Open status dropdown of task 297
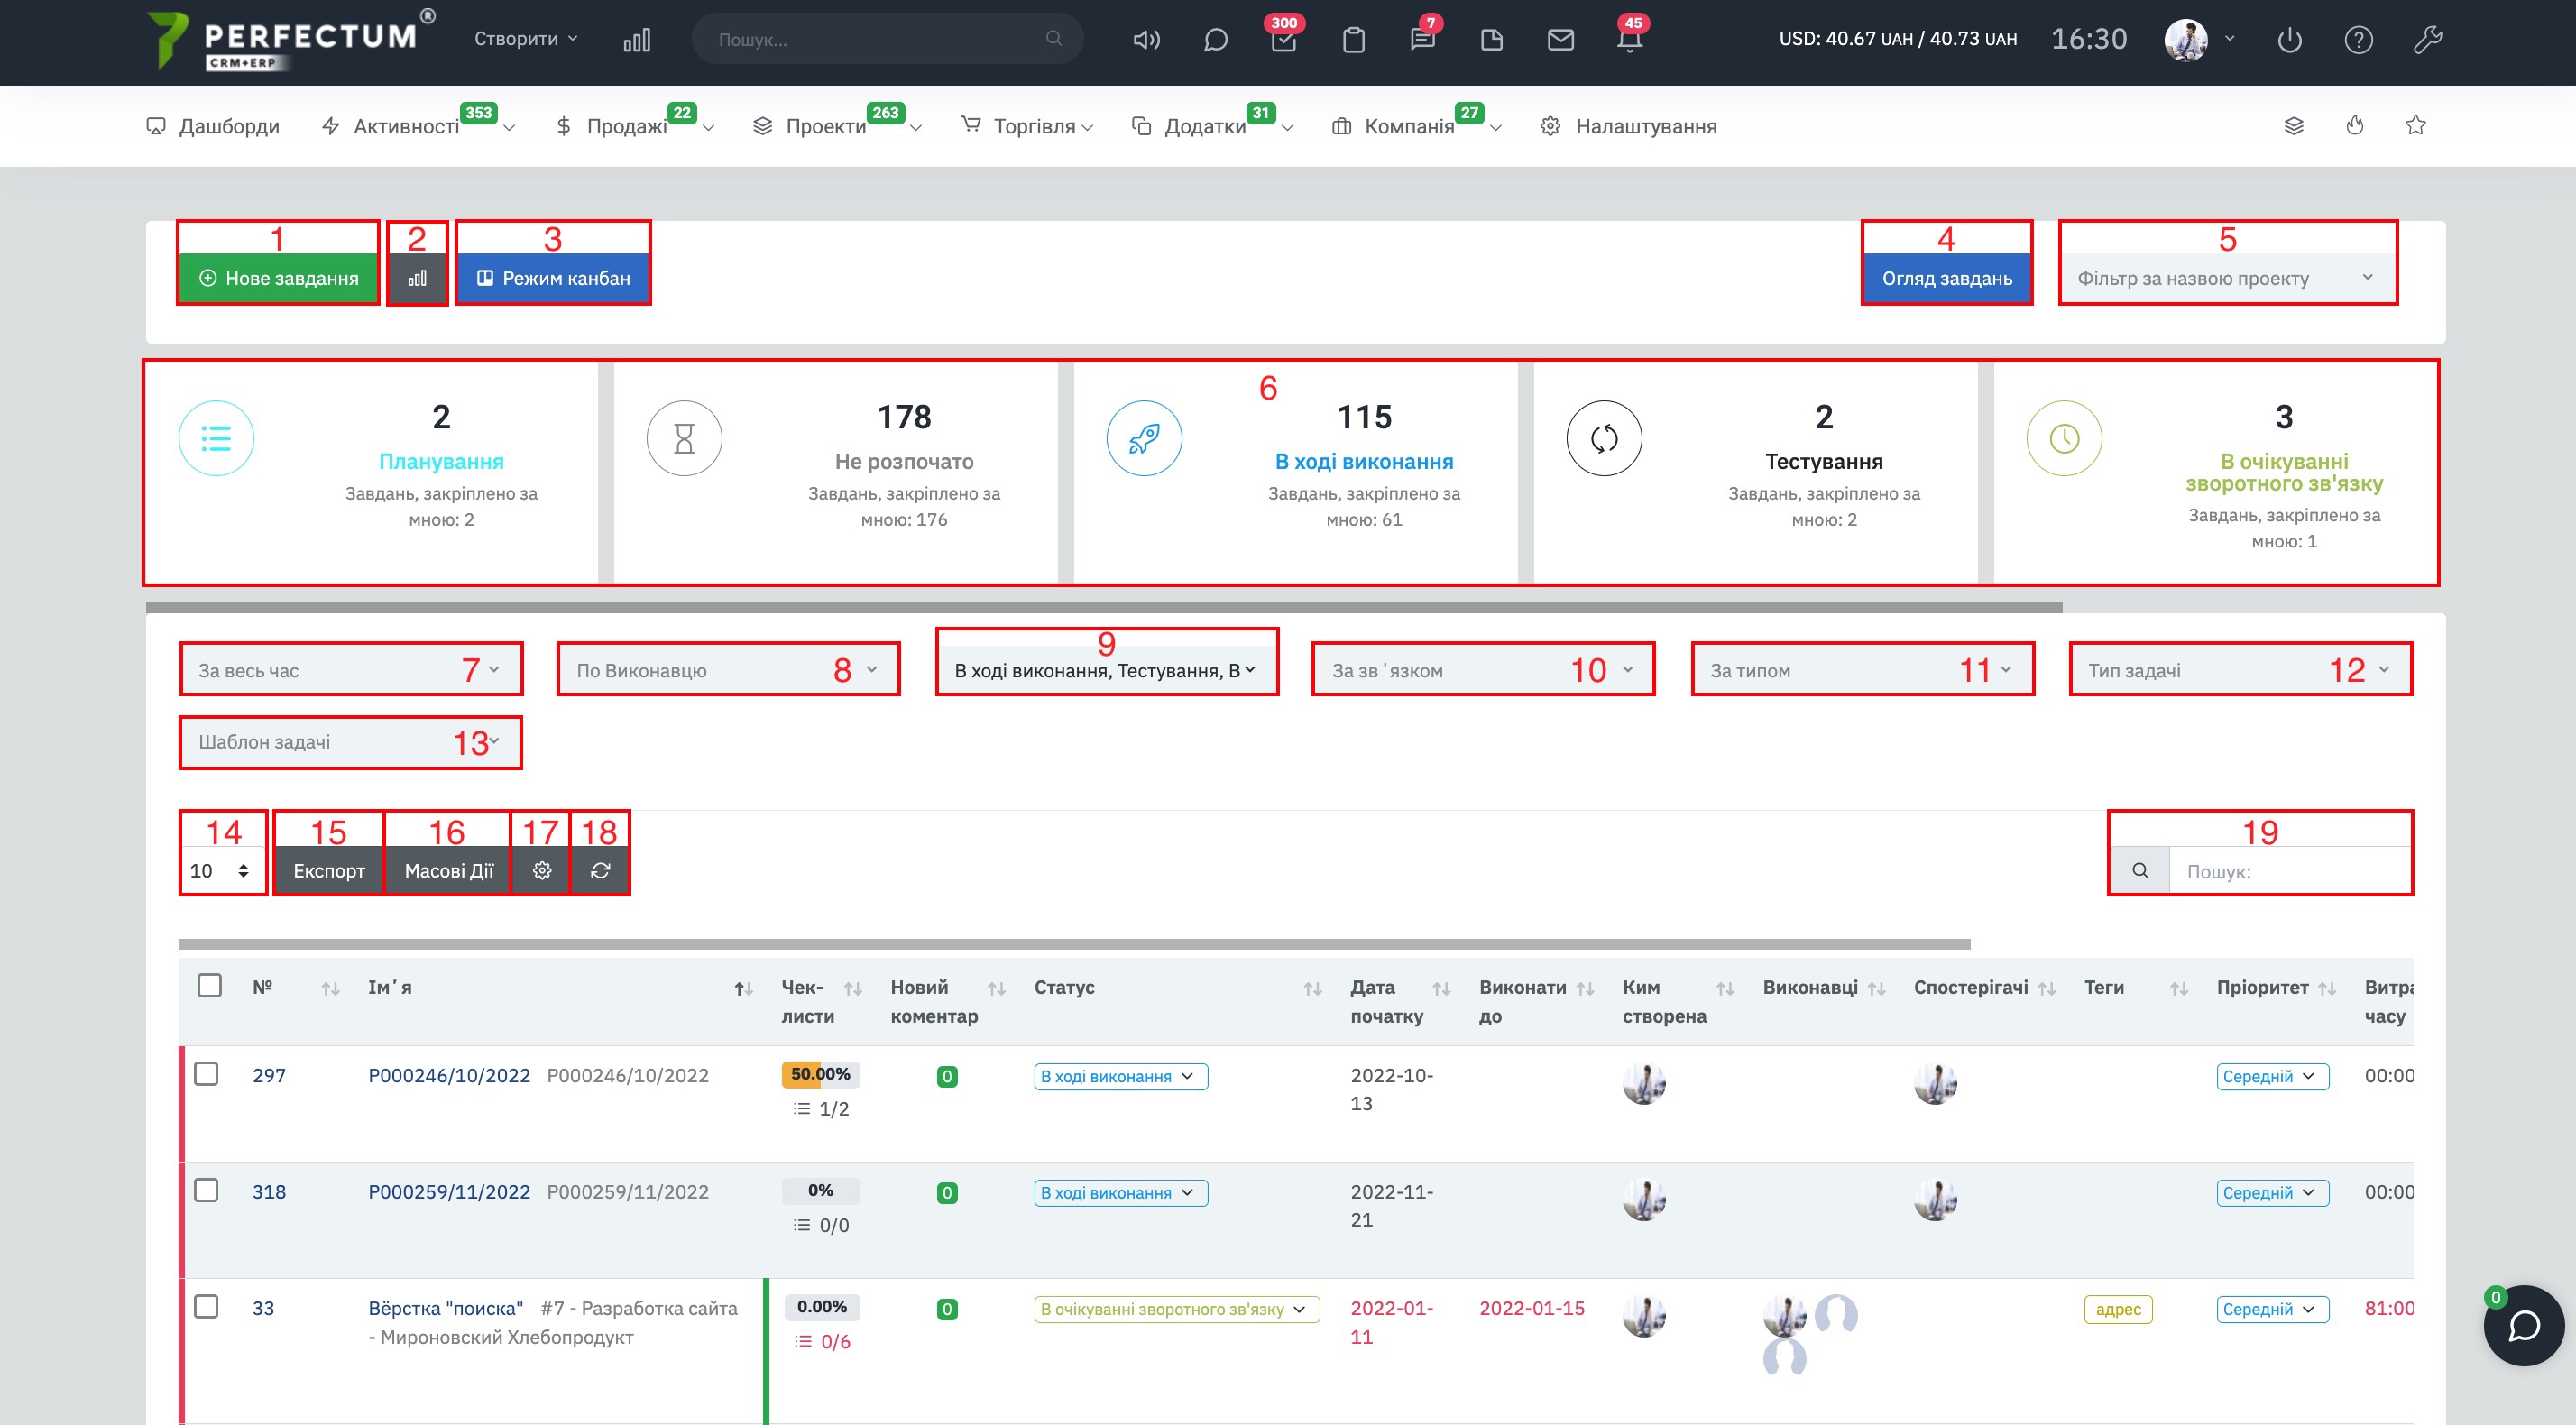This screenshot has width=2576, height=1425. pos(1120,1076)
